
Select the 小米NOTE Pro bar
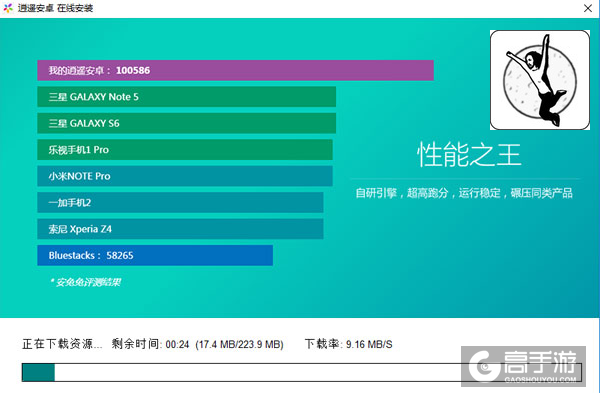(x=185, y=176)
